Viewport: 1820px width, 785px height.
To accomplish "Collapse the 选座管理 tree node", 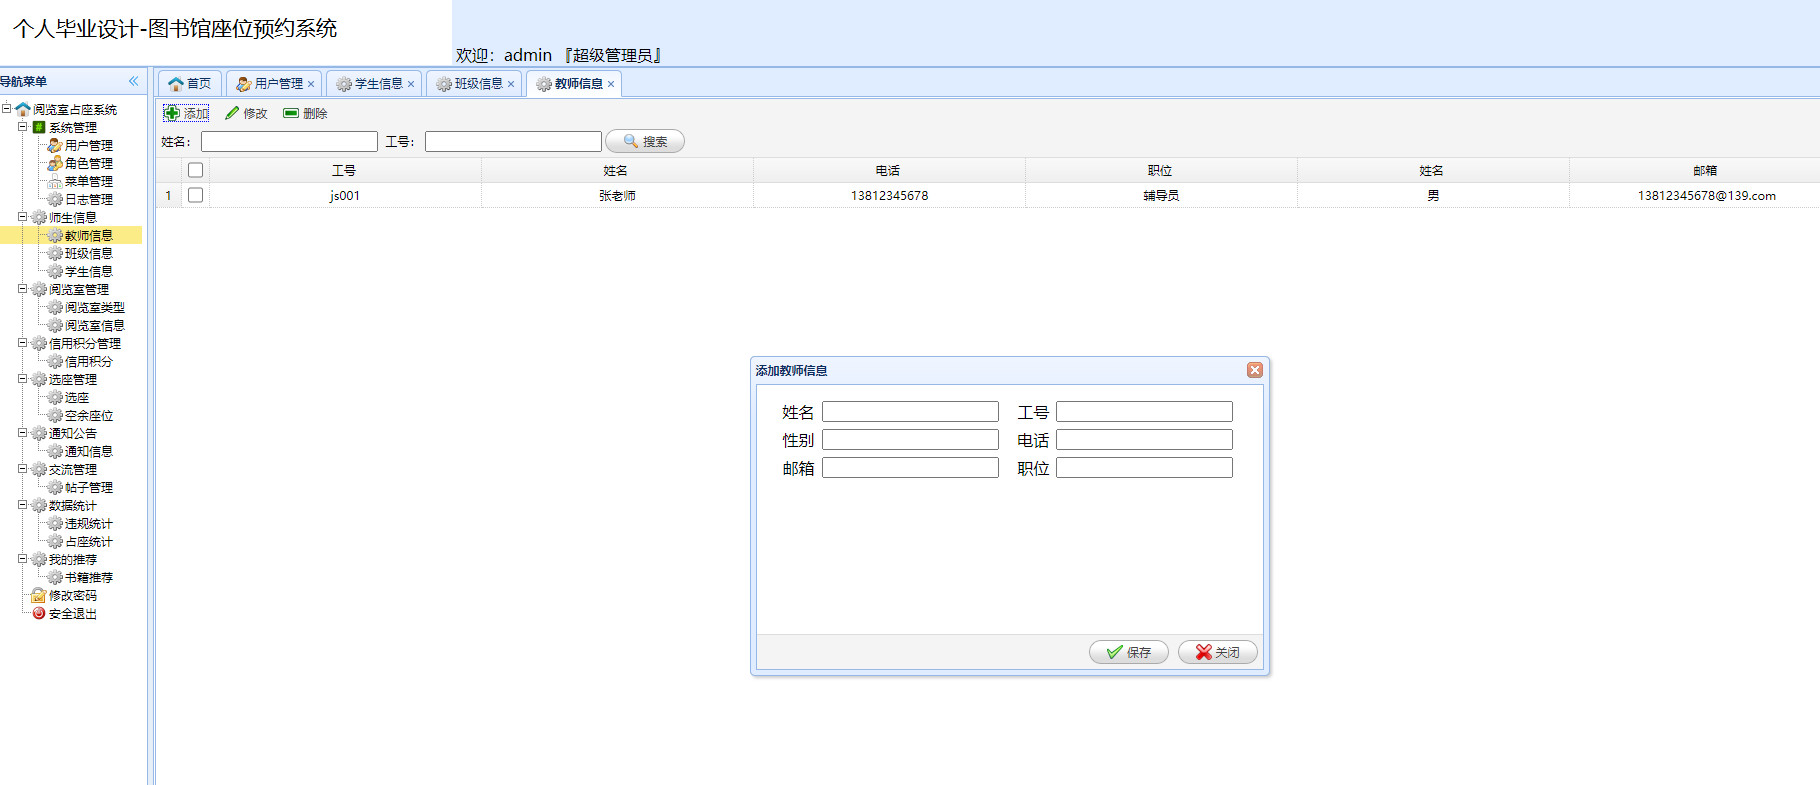I will [x=22, y=379].
